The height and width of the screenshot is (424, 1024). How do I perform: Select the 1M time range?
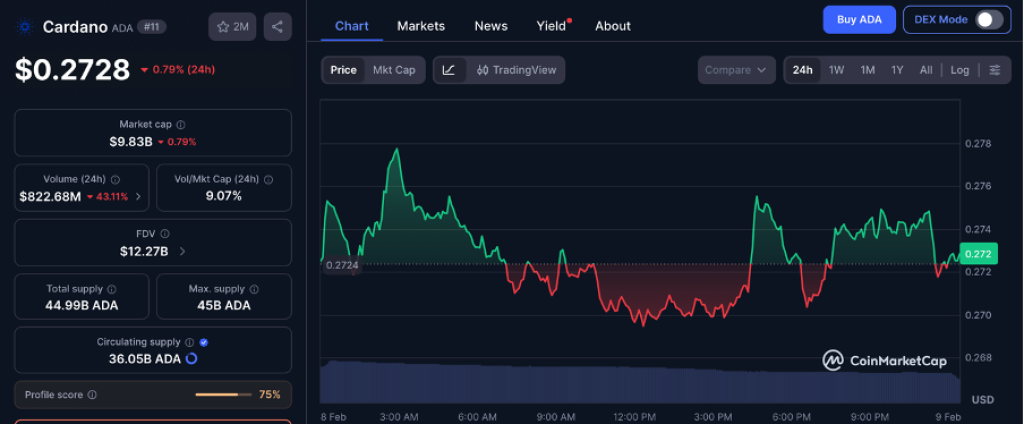click(867, 70)
